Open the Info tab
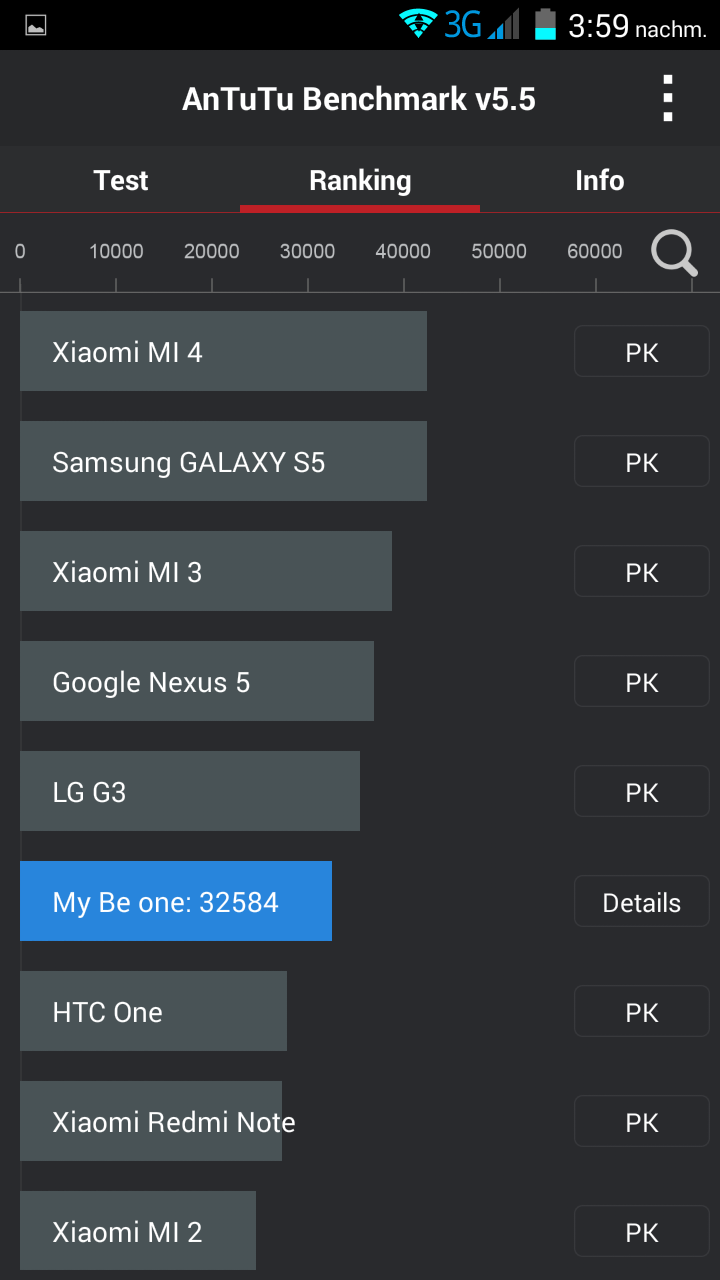The height and width of the screenshot is (1280, 720). (x=599, y=180)
